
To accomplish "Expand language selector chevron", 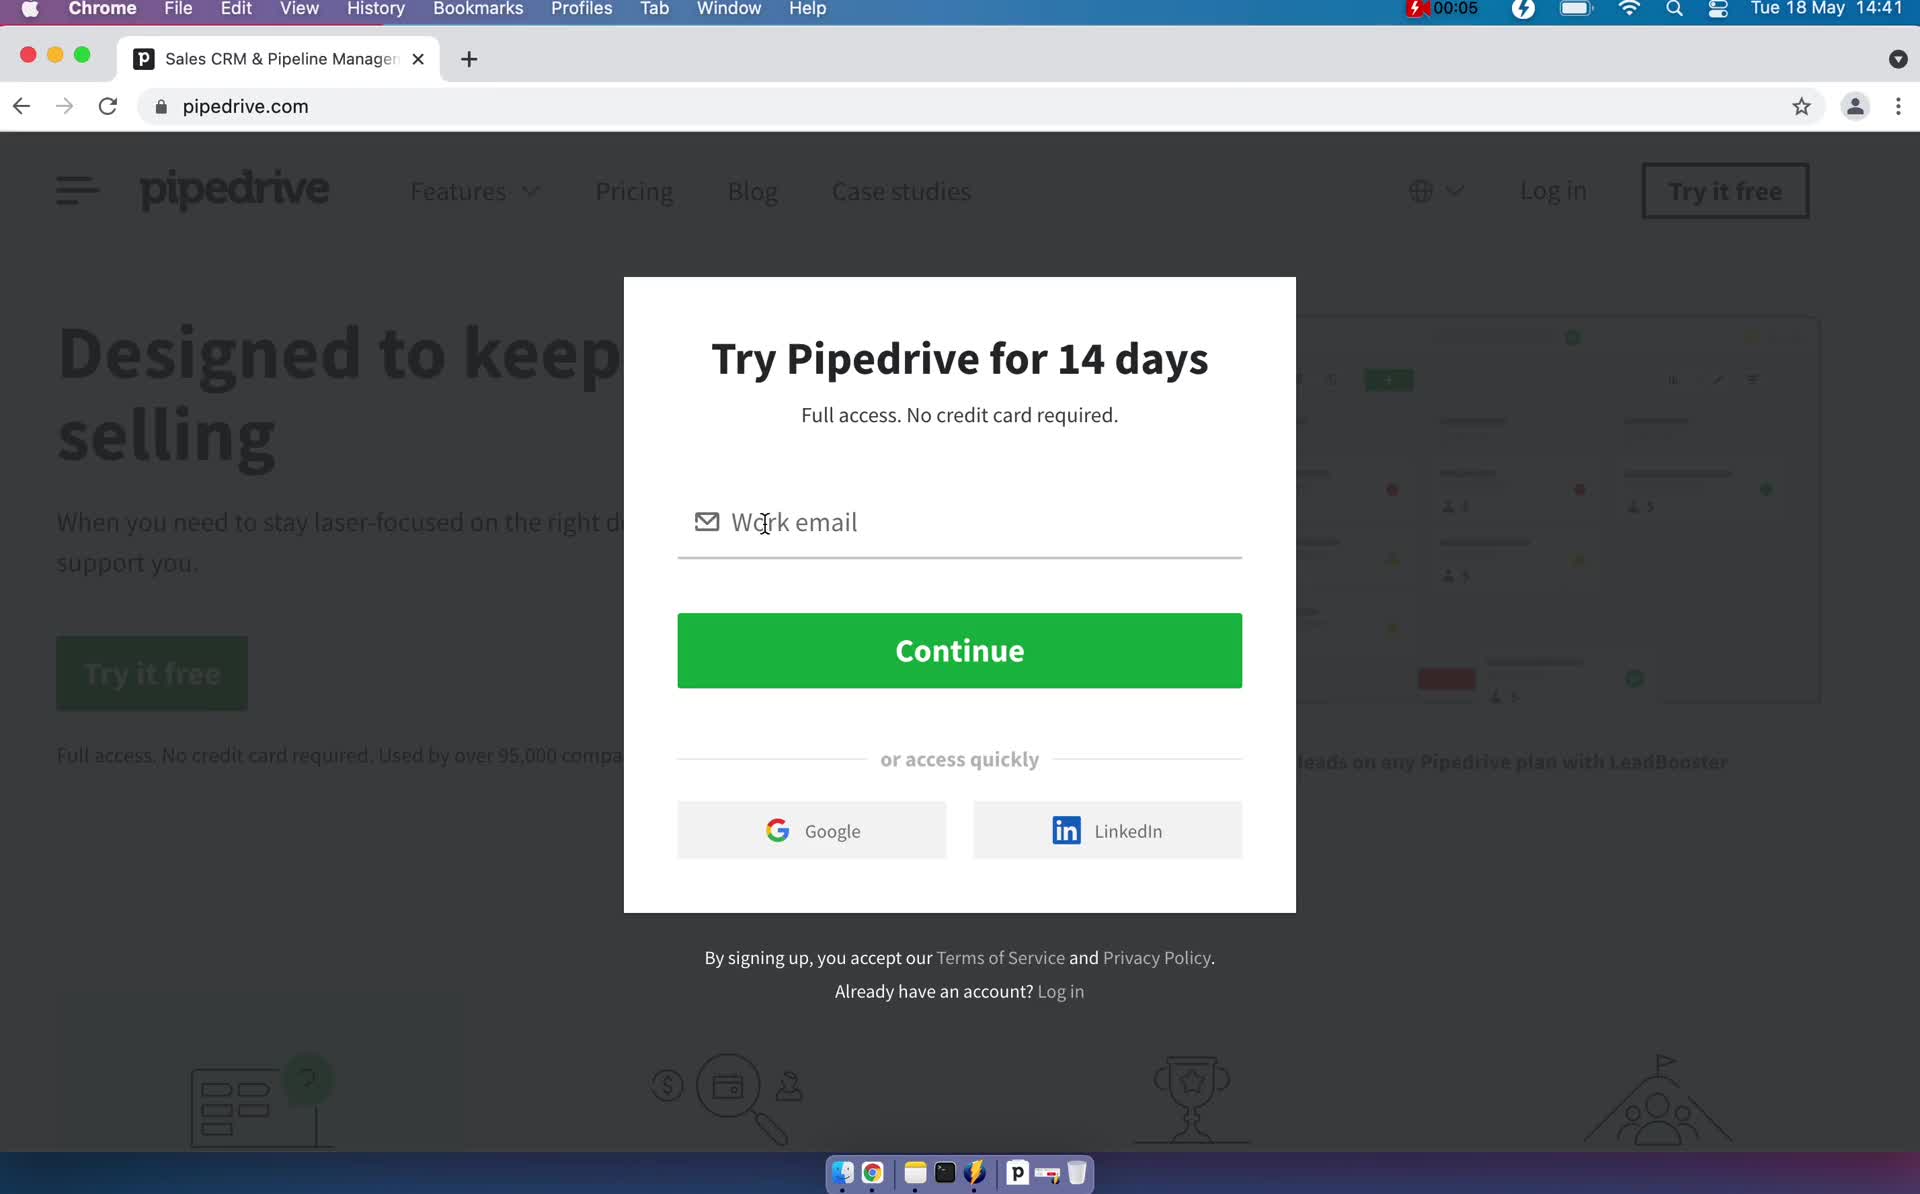I will coord(1455,191).
